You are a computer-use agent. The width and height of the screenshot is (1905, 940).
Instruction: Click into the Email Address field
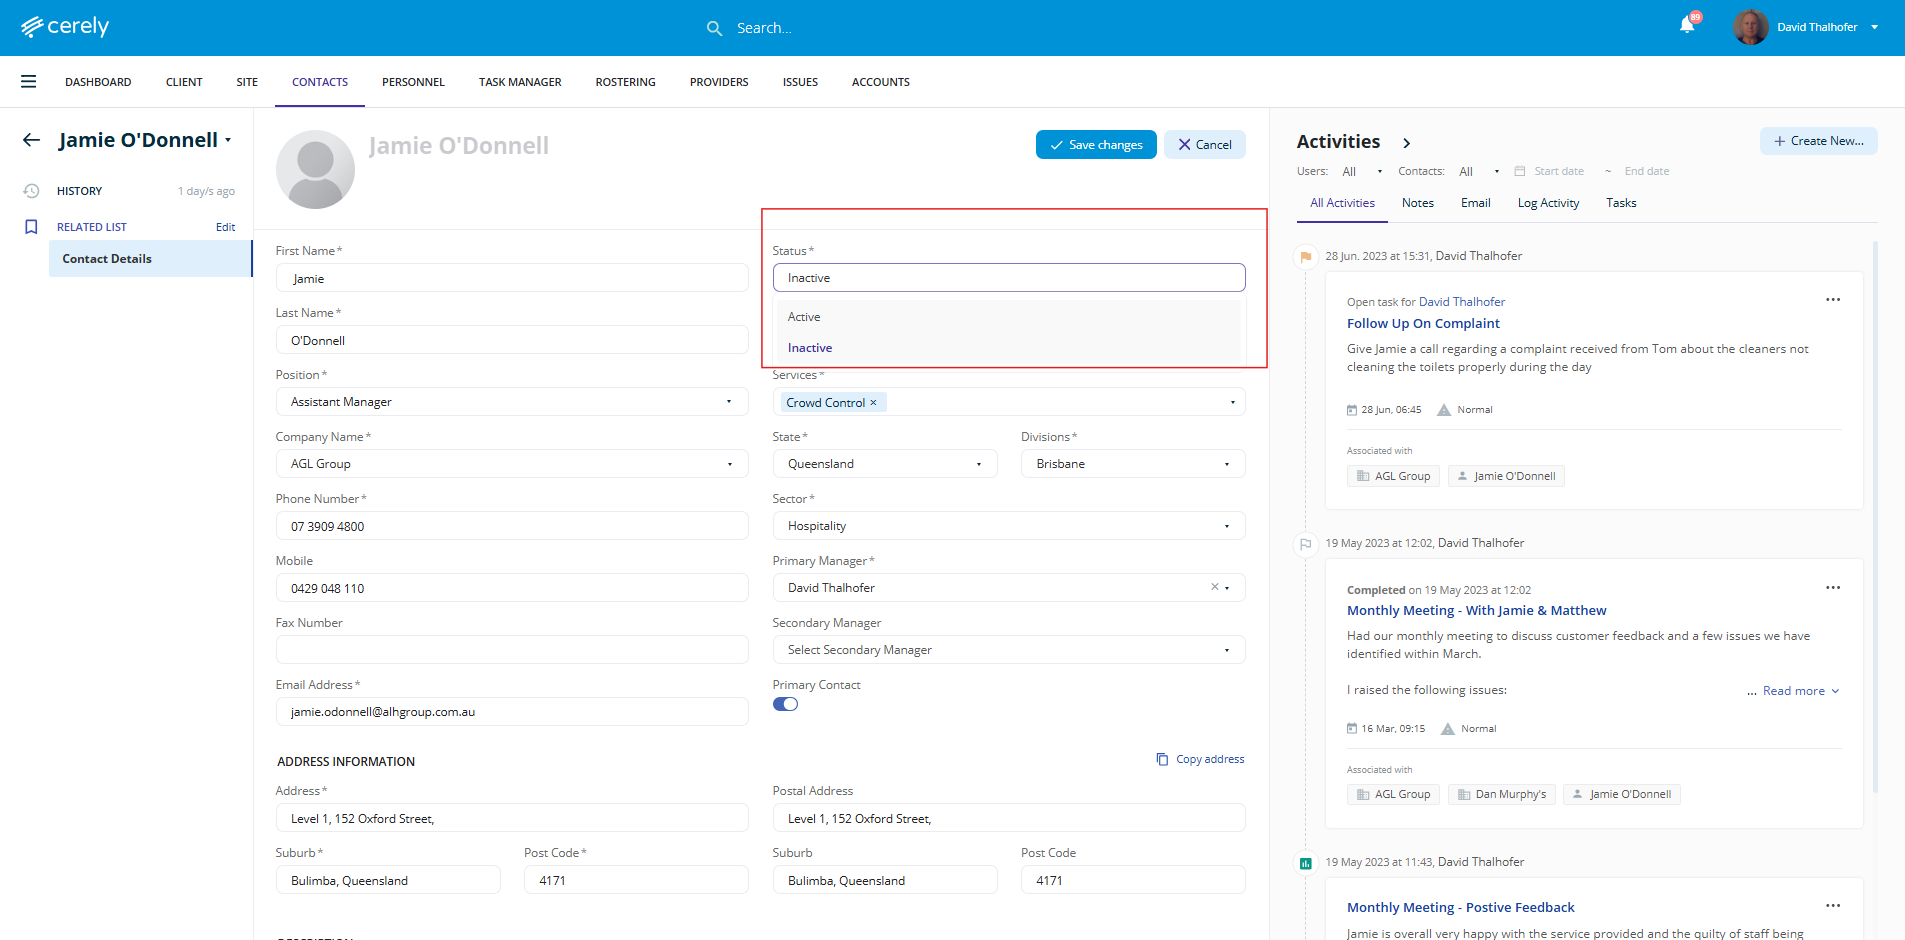(511, 712)
